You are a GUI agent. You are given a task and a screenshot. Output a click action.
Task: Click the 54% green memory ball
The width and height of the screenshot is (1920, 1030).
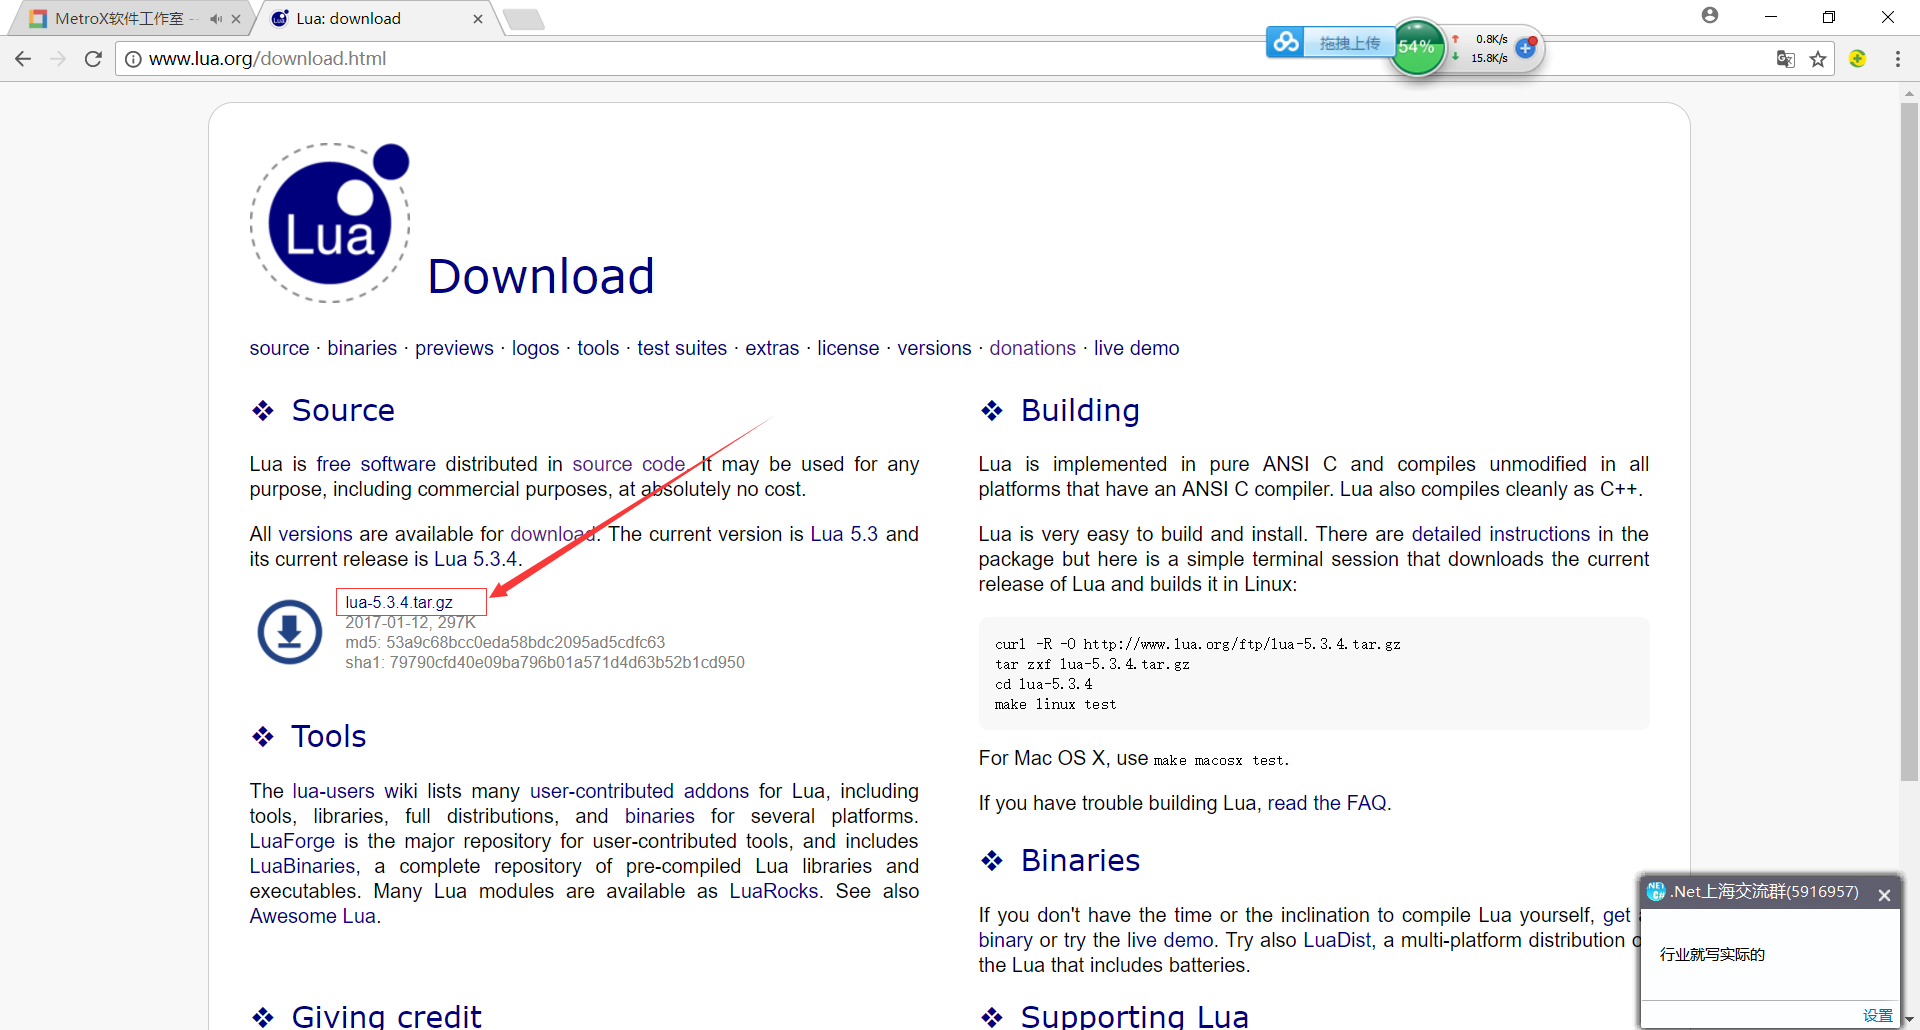click(x=1418, y=47)
